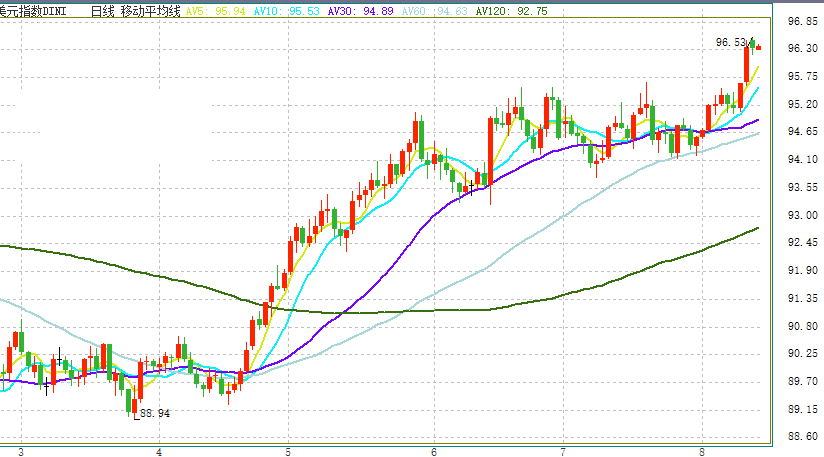The height and width of the screenshot is (457, 824).
Task: Click month 3 on the time axis
Action: pos(21,452)
